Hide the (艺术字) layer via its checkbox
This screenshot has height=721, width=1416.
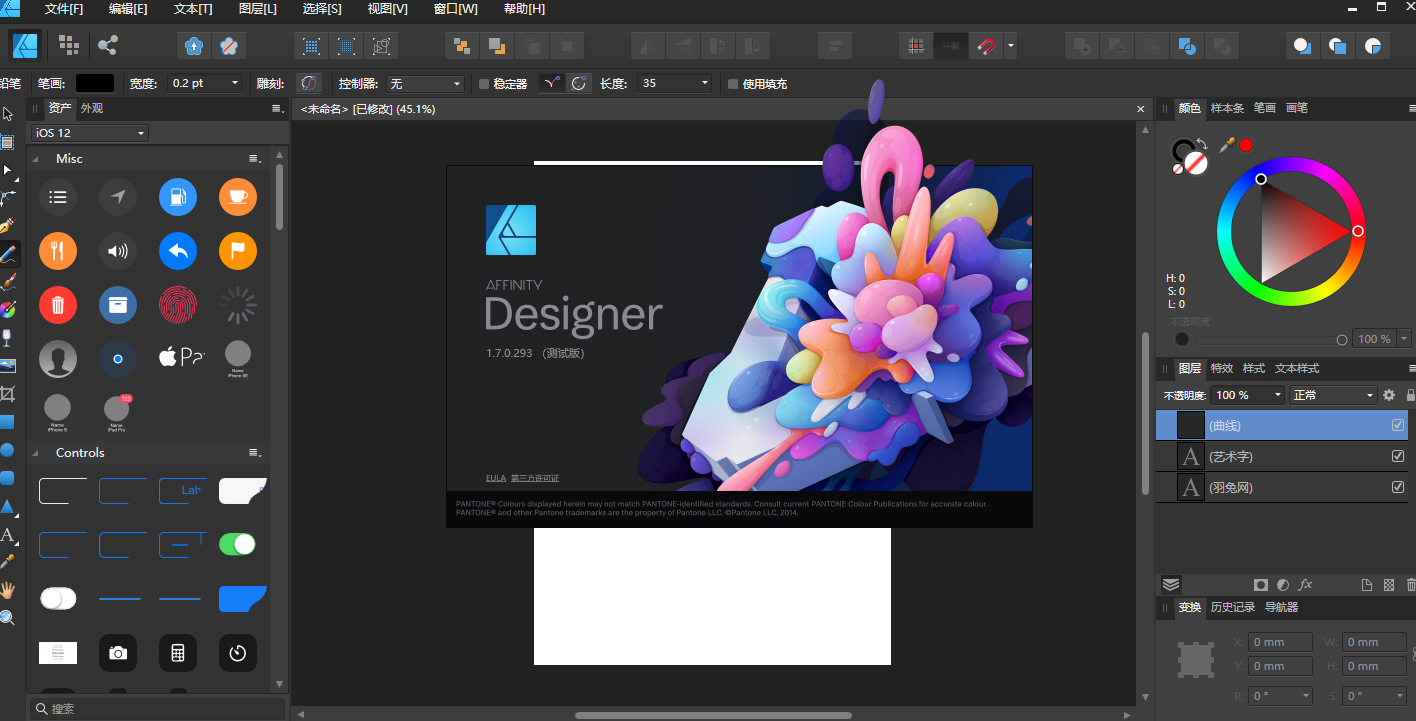[x=1398, y=456]
